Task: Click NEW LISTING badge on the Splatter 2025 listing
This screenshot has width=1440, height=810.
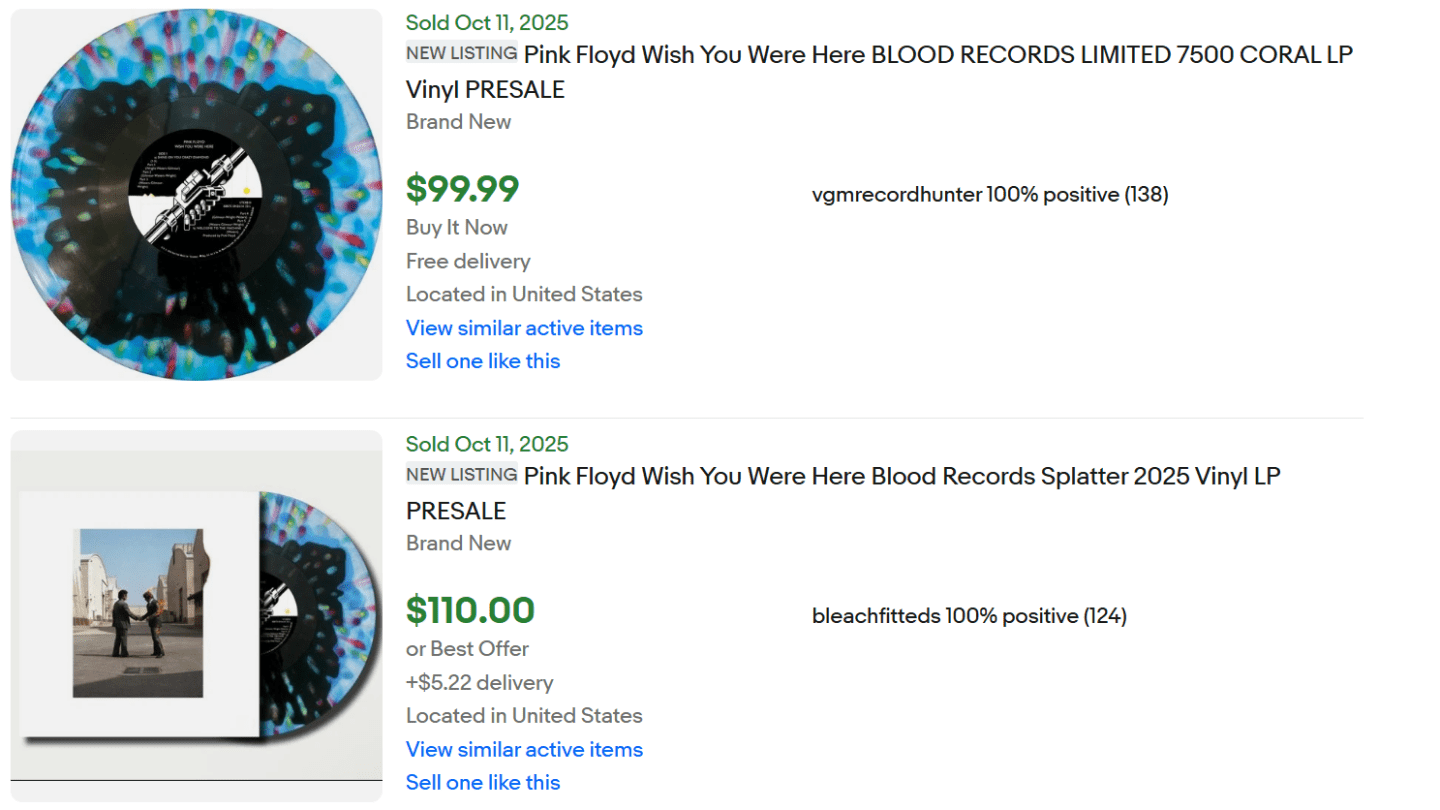Action: [x=462, y=475]
